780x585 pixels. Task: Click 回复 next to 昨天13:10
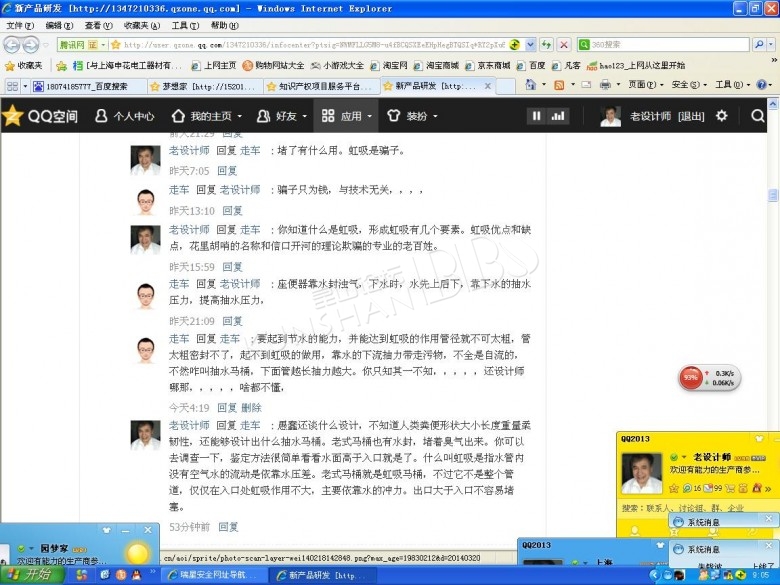(232, 211)
